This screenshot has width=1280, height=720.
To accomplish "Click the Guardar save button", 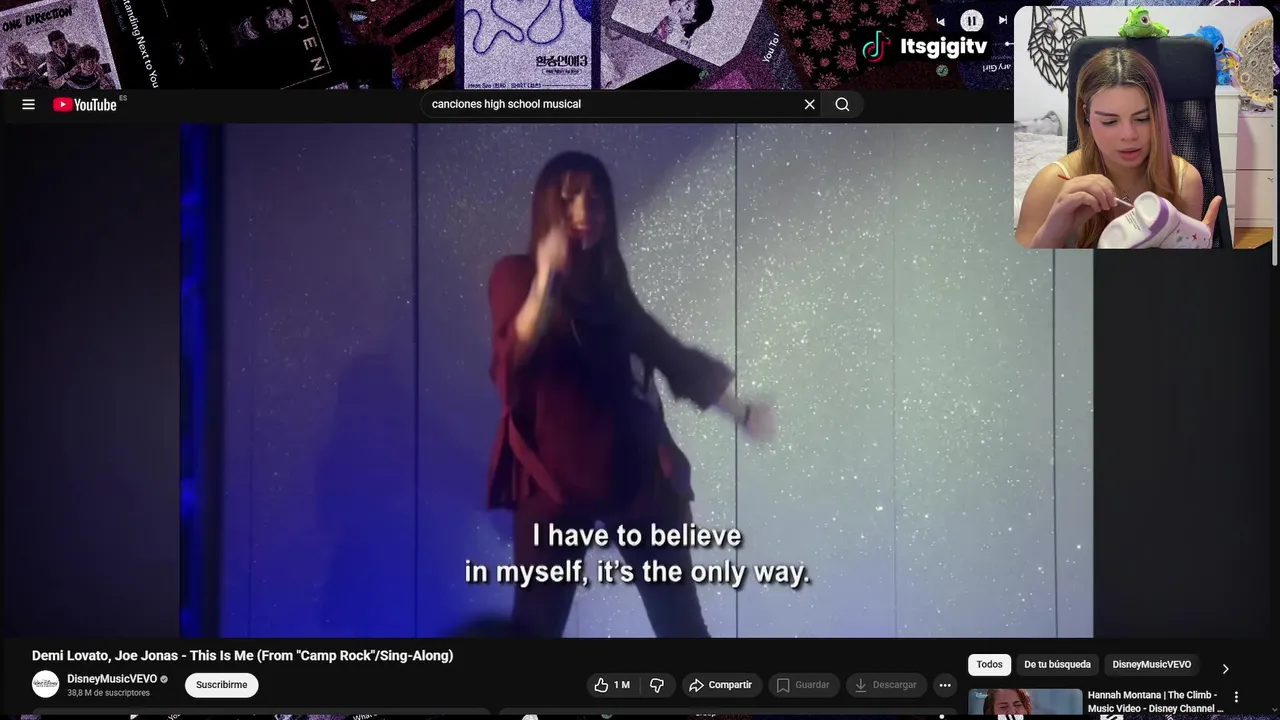I will pos(804,685).
